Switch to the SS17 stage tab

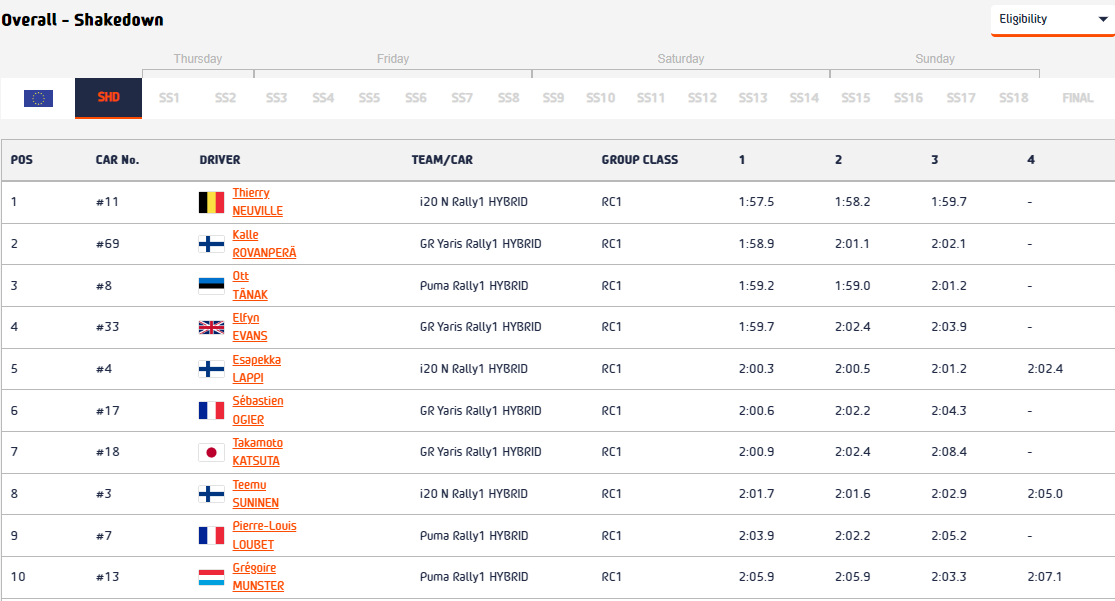961,98
